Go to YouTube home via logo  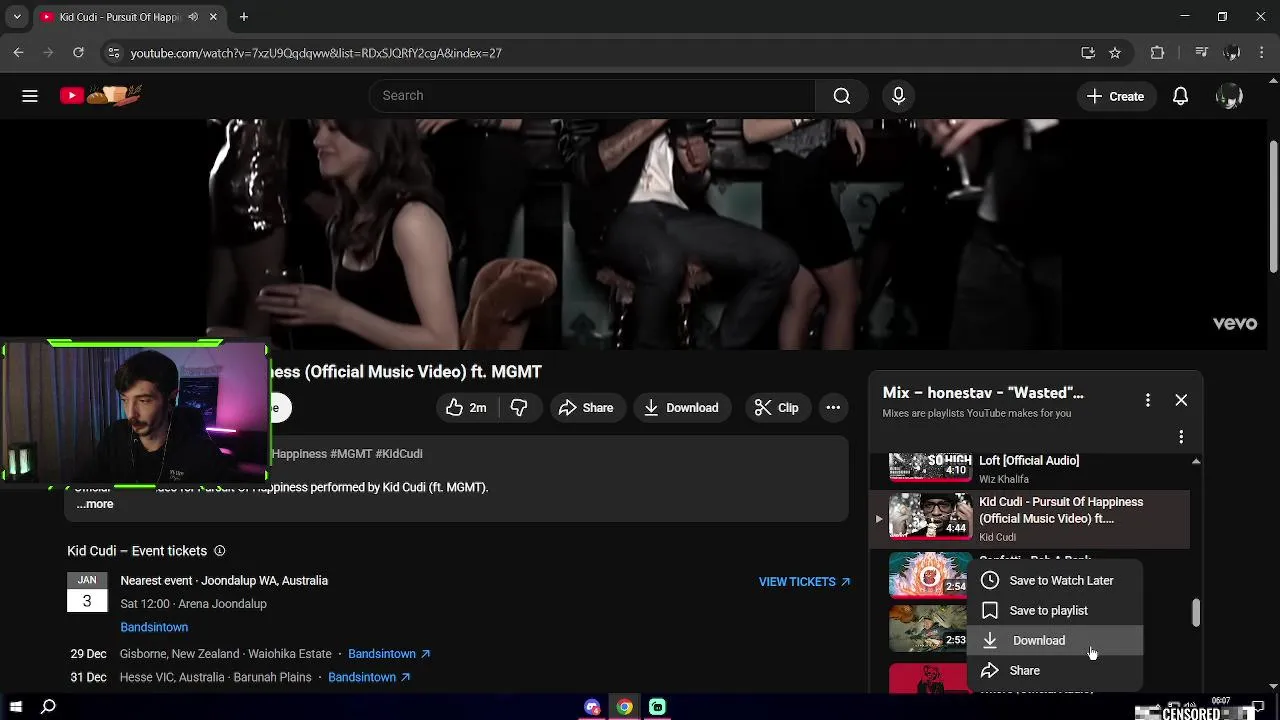[100, 95]
